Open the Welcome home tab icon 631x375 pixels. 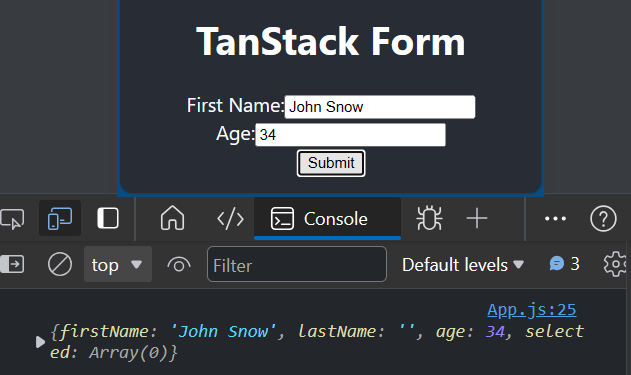[173, 218]
